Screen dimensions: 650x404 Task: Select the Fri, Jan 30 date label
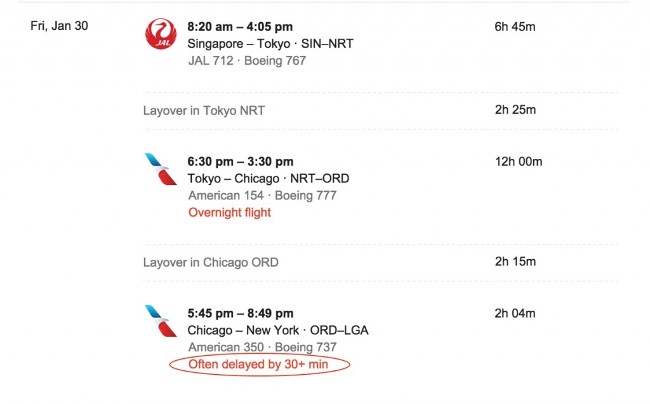click(x=59, y=26)
